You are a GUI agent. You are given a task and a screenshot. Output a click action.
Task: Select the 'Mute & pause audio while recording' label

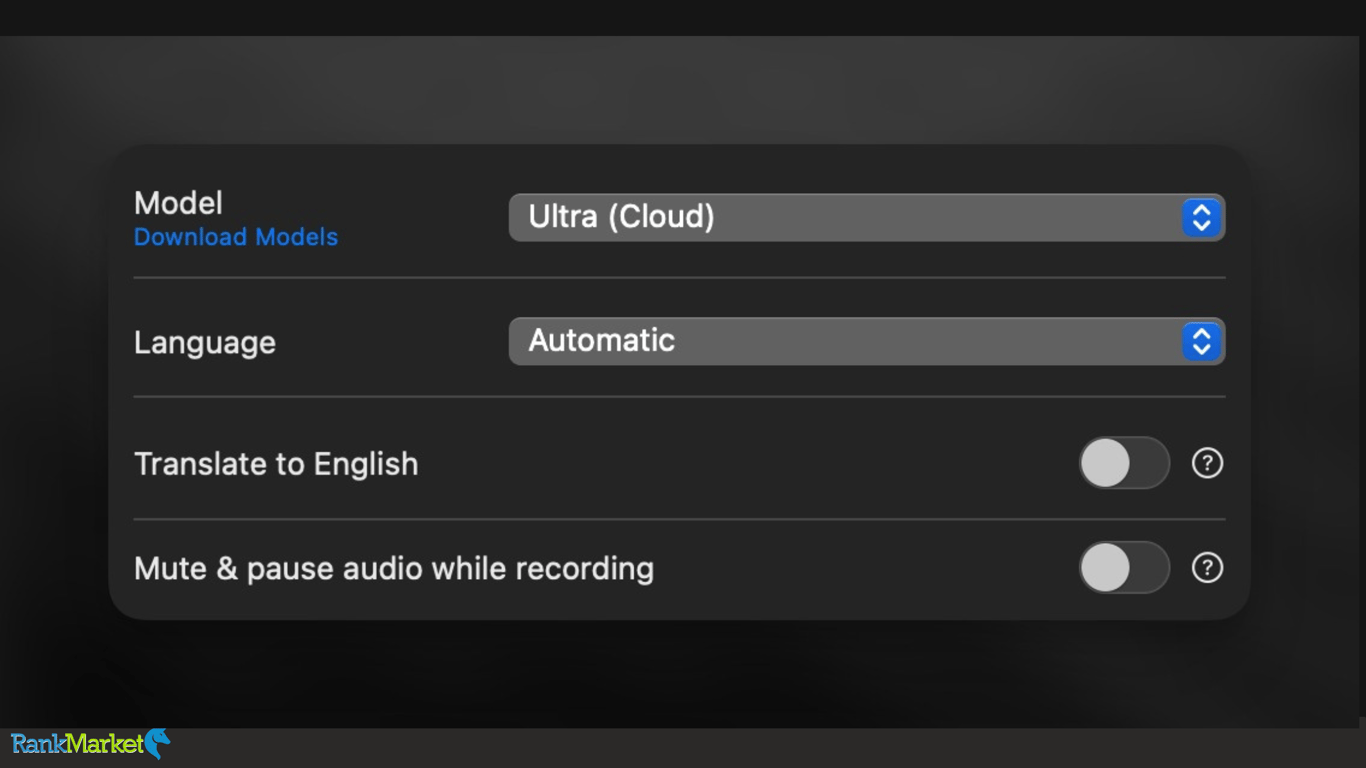394,568
